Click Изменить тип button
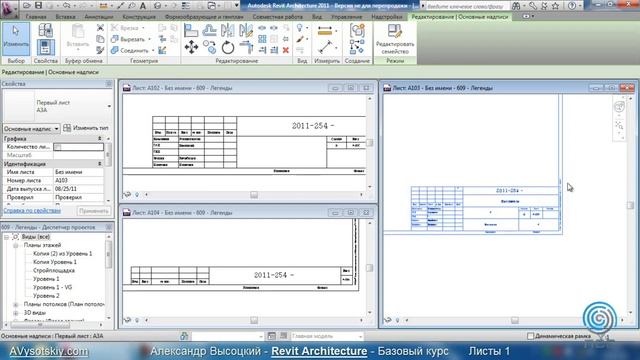640x360 pixels. (x=86, y=128)
